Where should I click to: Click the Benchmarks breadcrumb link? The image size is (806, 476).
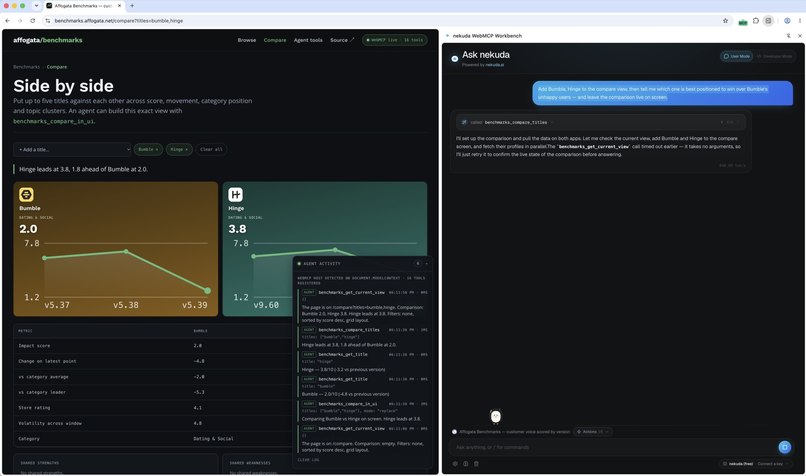tap(26, 67)
